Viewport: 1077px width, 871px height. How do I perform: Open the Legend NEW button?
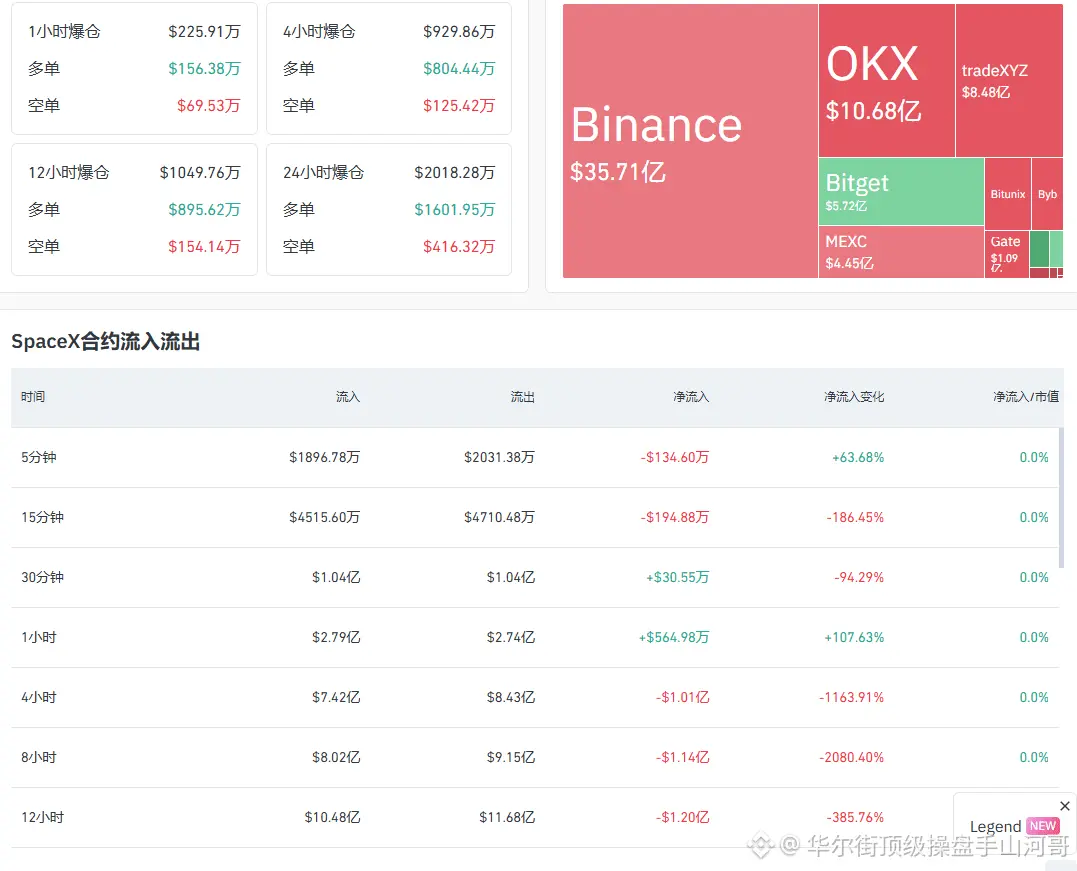coord(1014,826)
